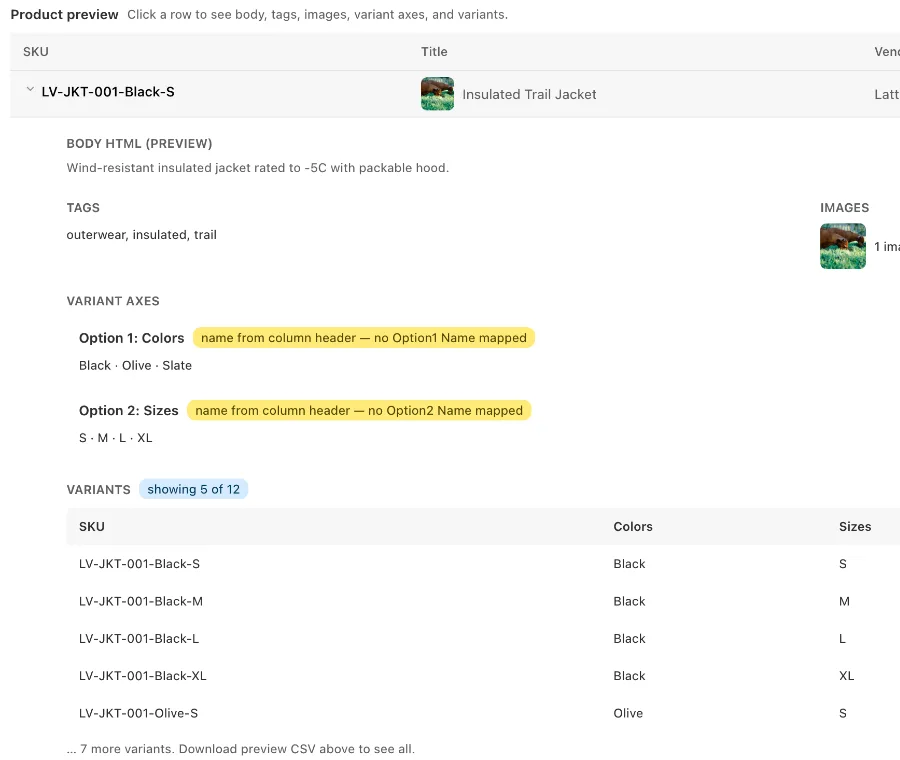Click the Product preview heading
The height and width of the screenshot is (760, 900).
64,14
